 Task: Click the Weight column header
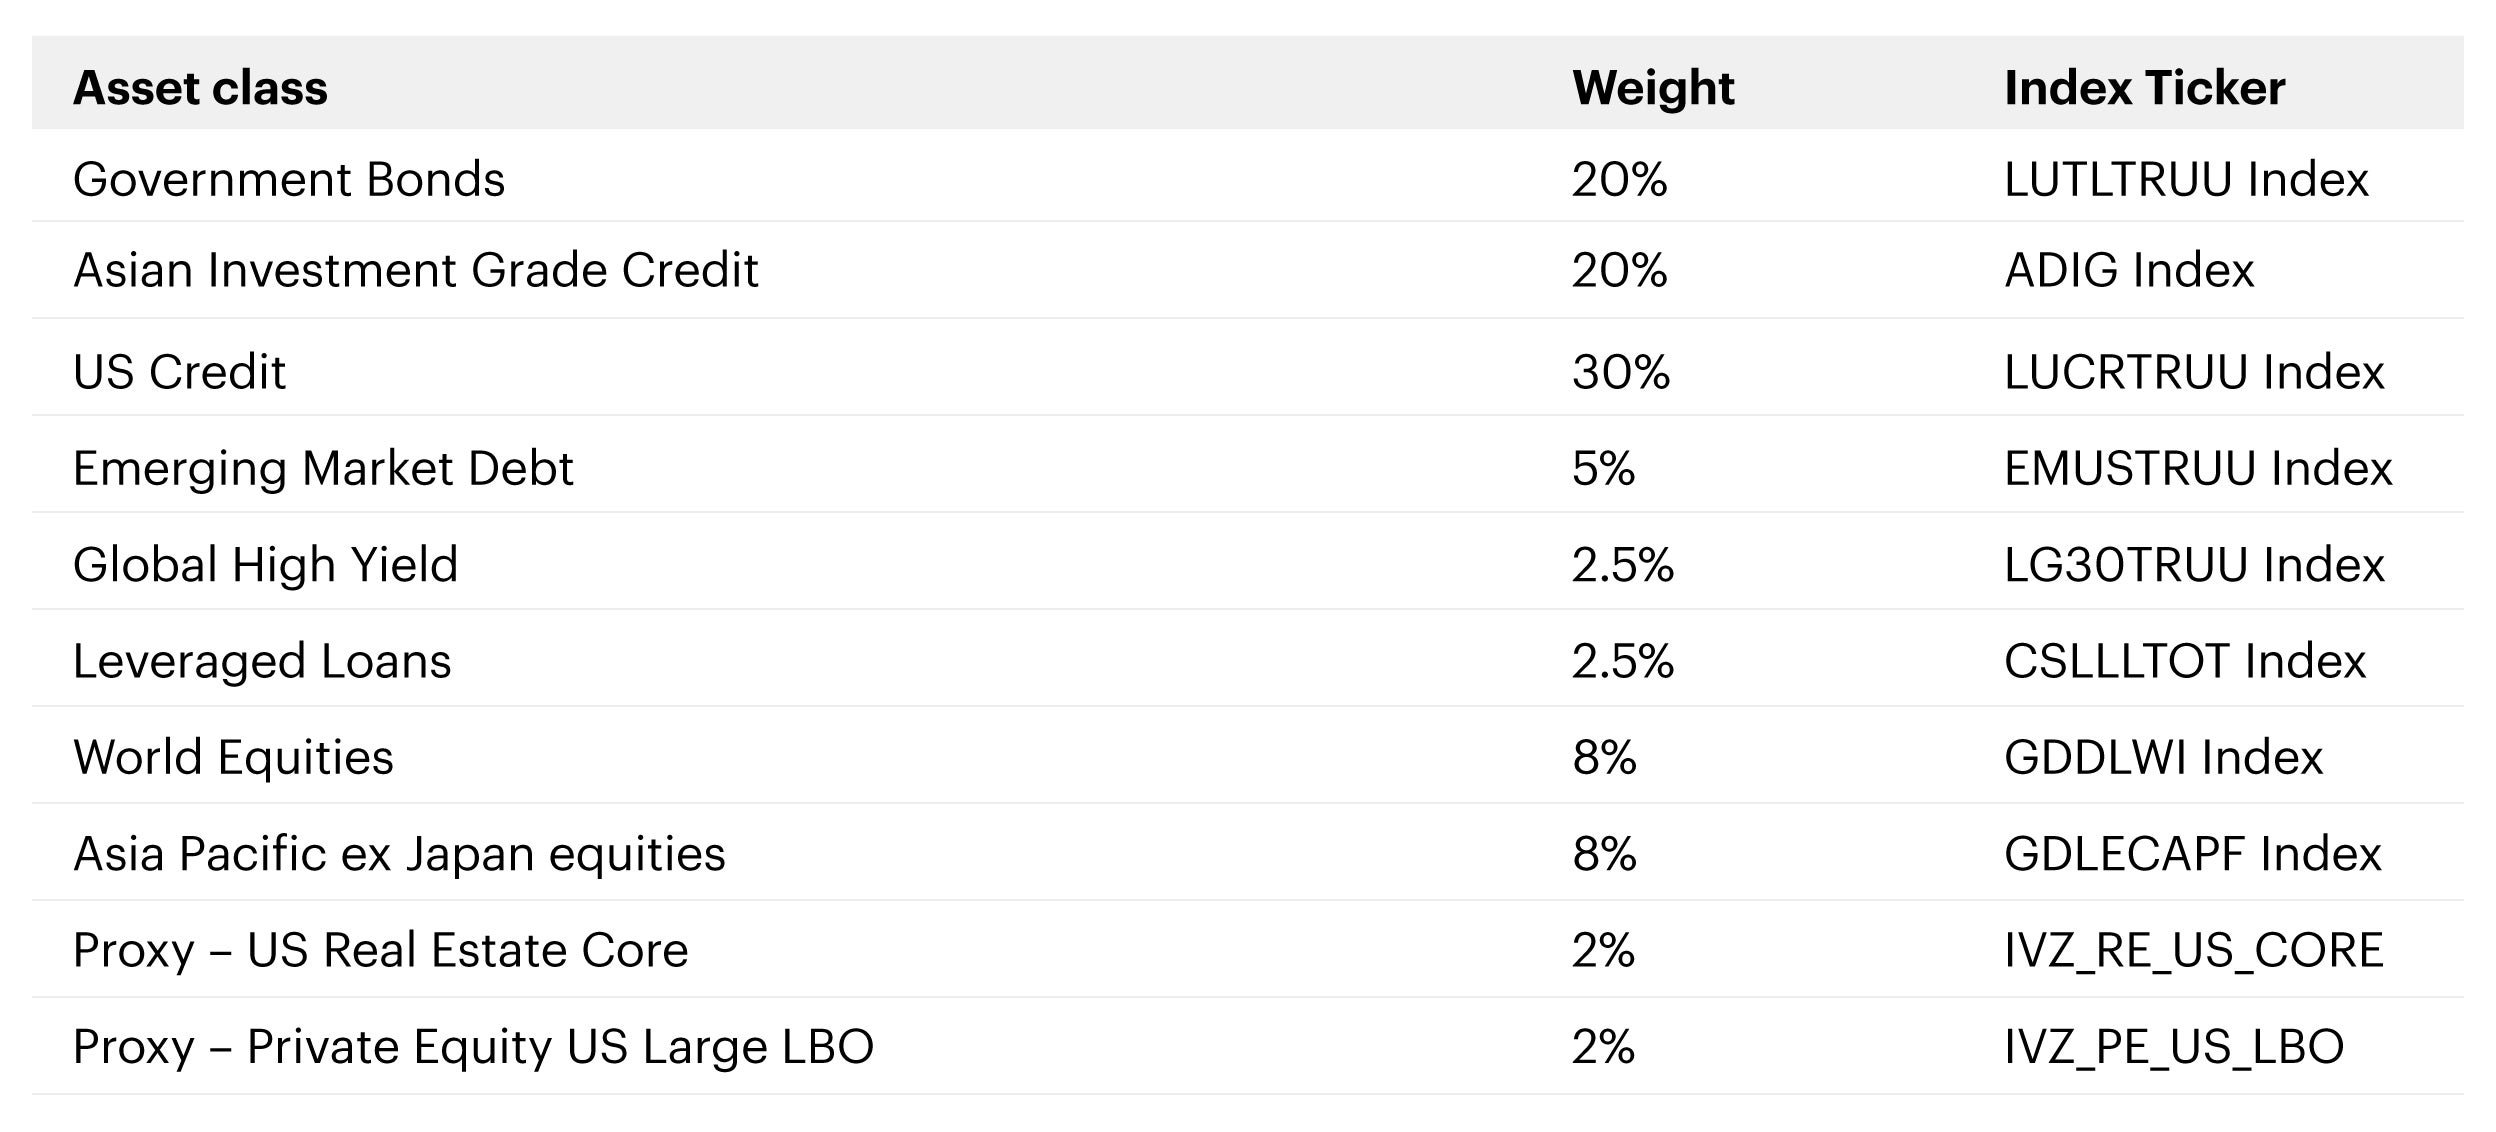tap(1653, 88)
